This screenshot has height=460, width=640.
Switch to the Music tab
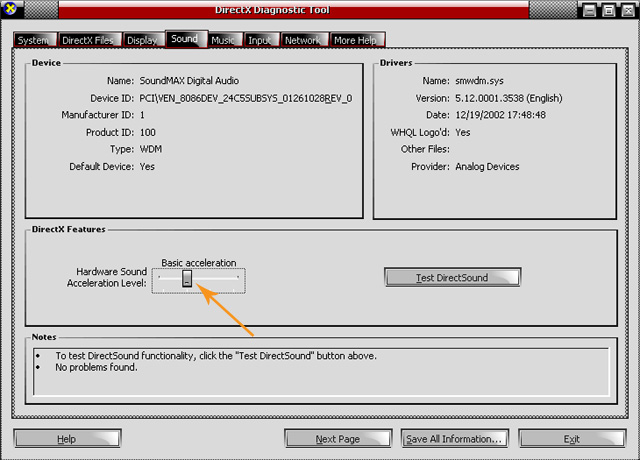tap(224, 40)
